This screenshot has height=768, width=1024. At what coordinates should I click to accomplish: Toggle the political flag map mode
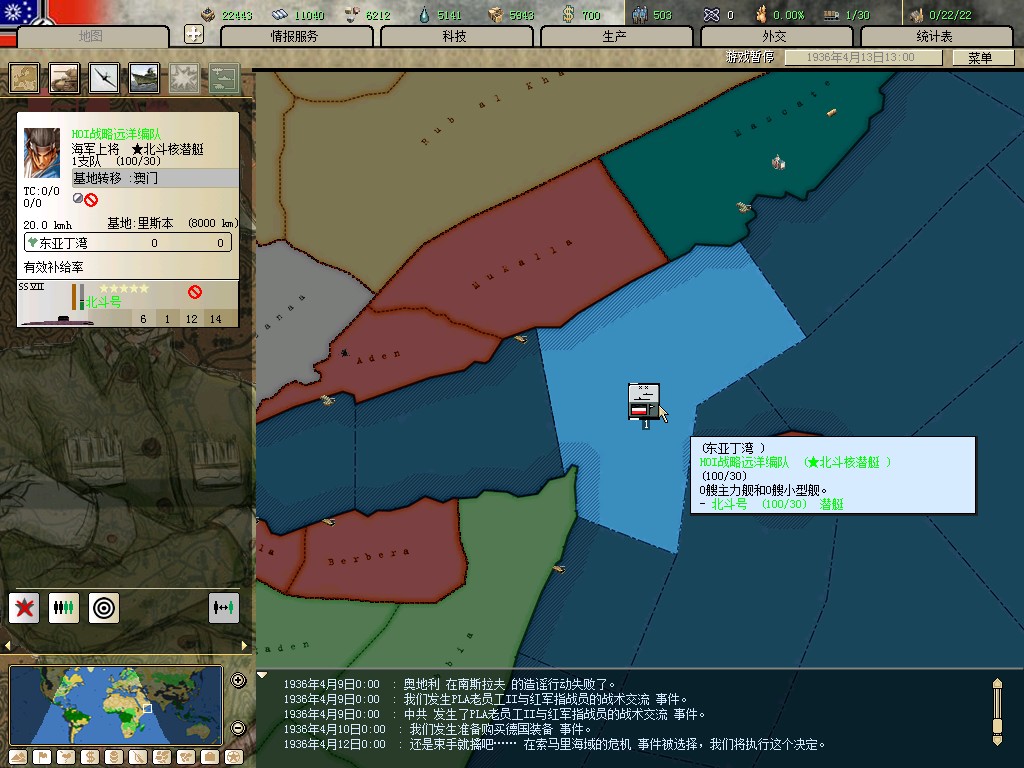43,756
